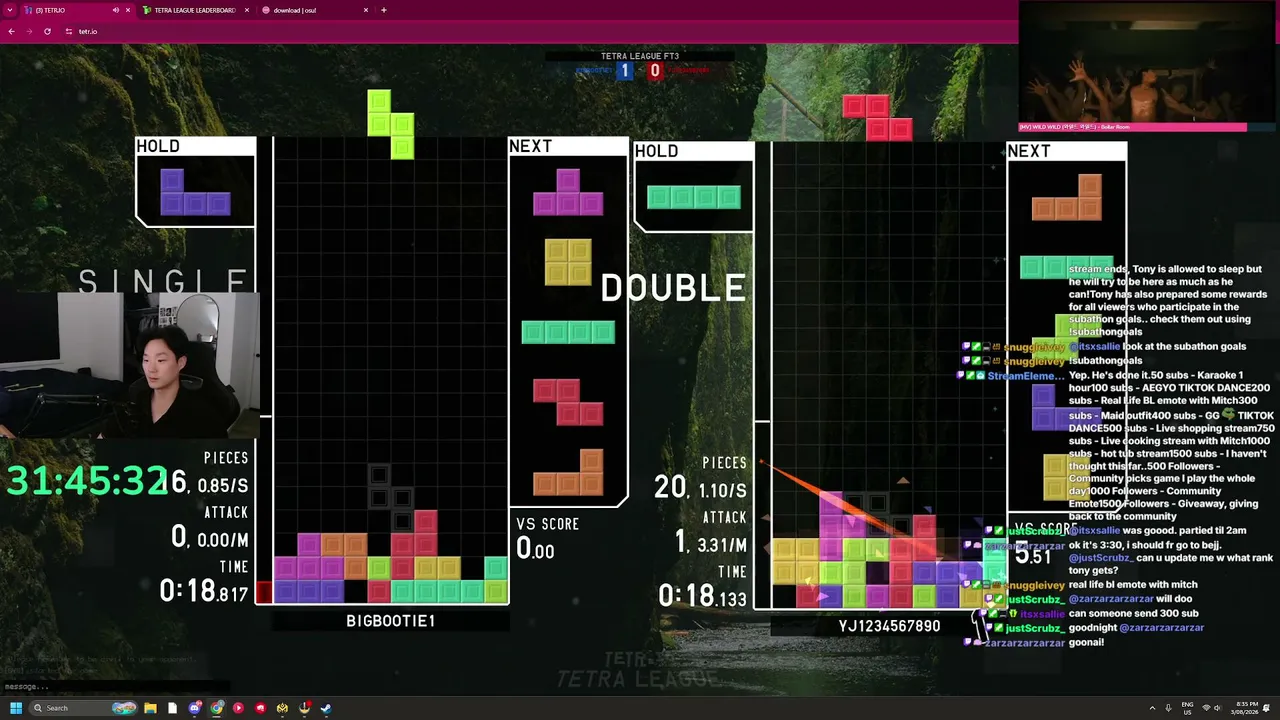Open the clock showing 8:35 PM

pyautogui.click(x=1247, y=708)
